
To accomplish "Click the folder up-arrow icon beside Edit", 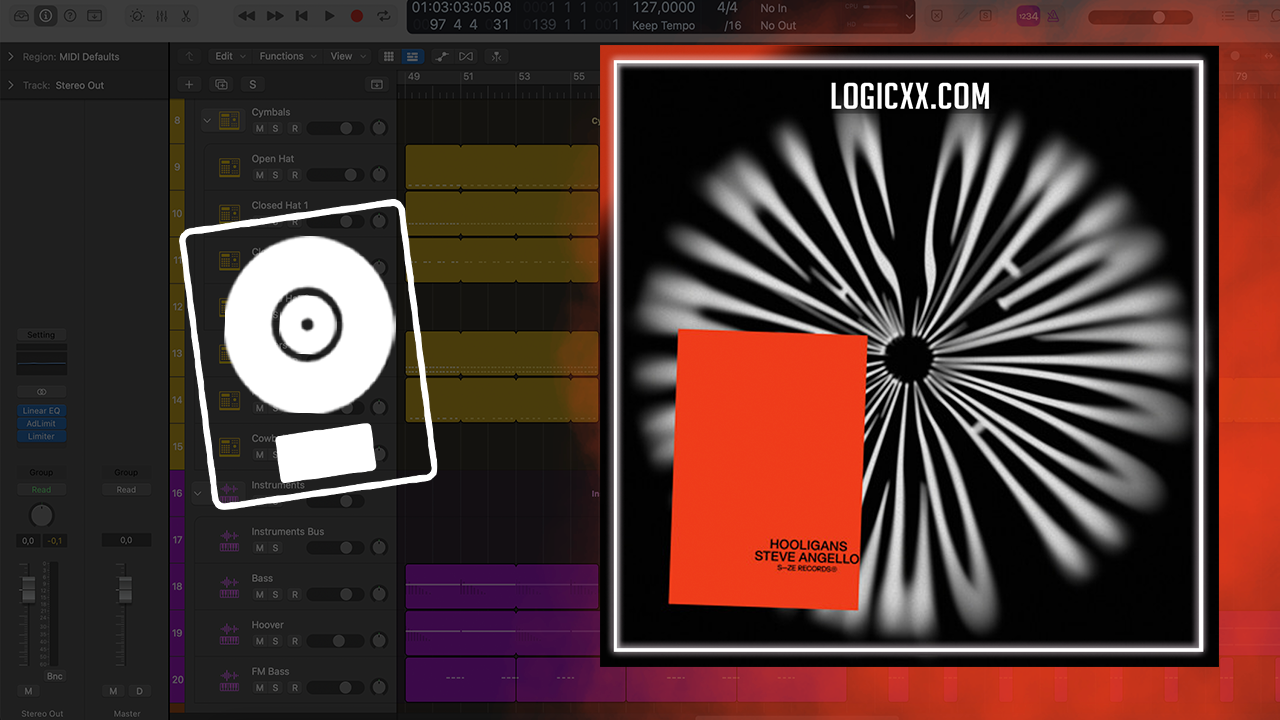I will (189, 56).
